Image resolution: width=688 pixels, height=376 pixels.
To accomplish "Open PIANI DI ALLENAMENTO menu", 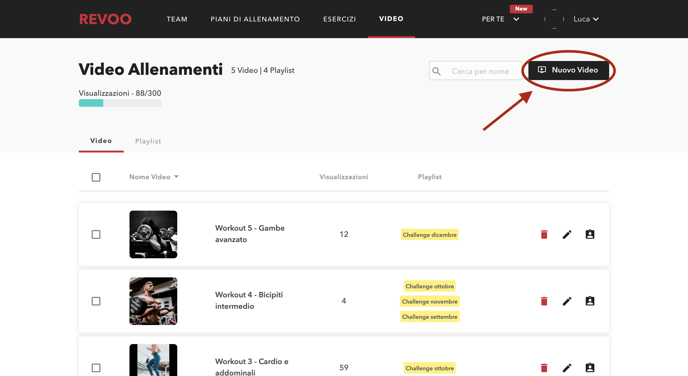I will pos(255,19).
